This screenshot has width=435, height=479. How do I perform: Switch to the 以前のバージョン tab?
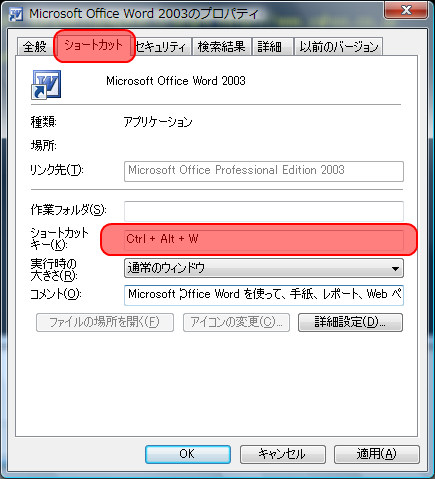[x=338, y=47]
